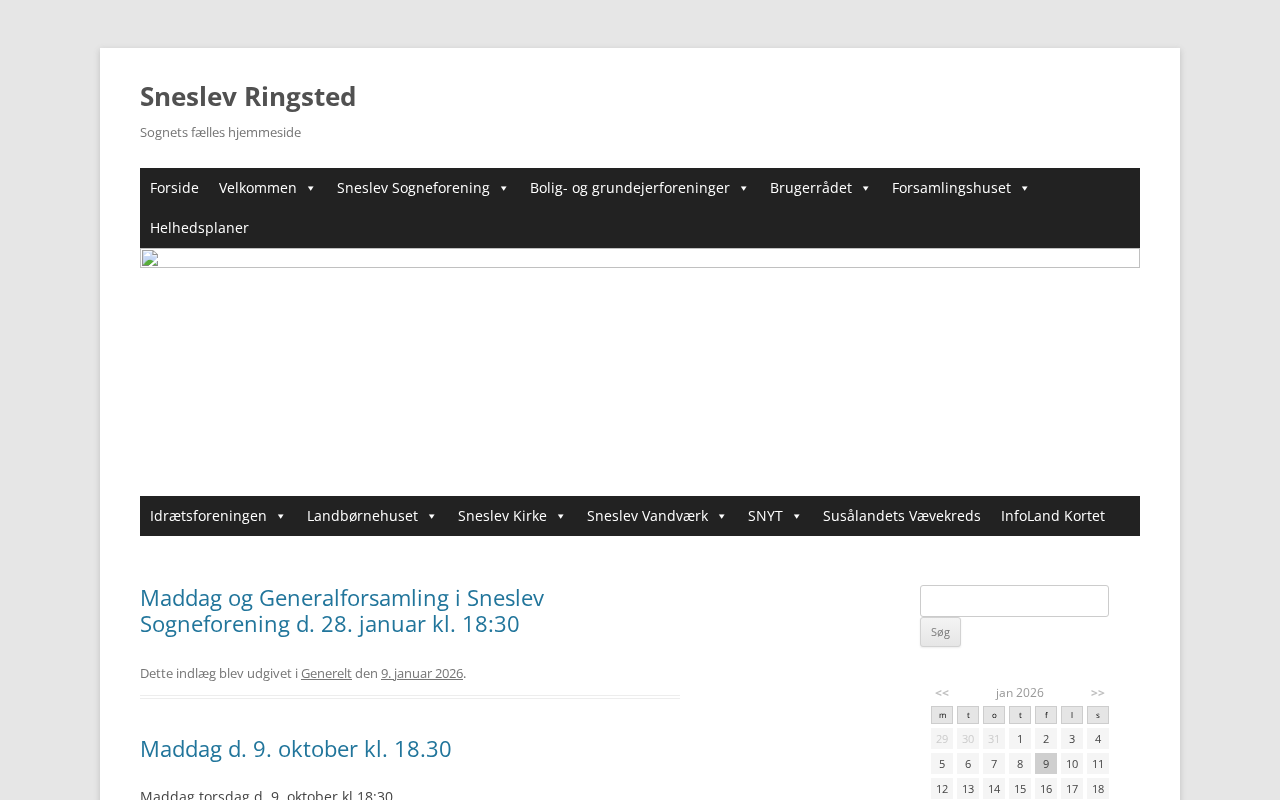Expand Sneslev Kirke dropdown arrow
The image size is (1280, 800).
[x=560, y=517]
